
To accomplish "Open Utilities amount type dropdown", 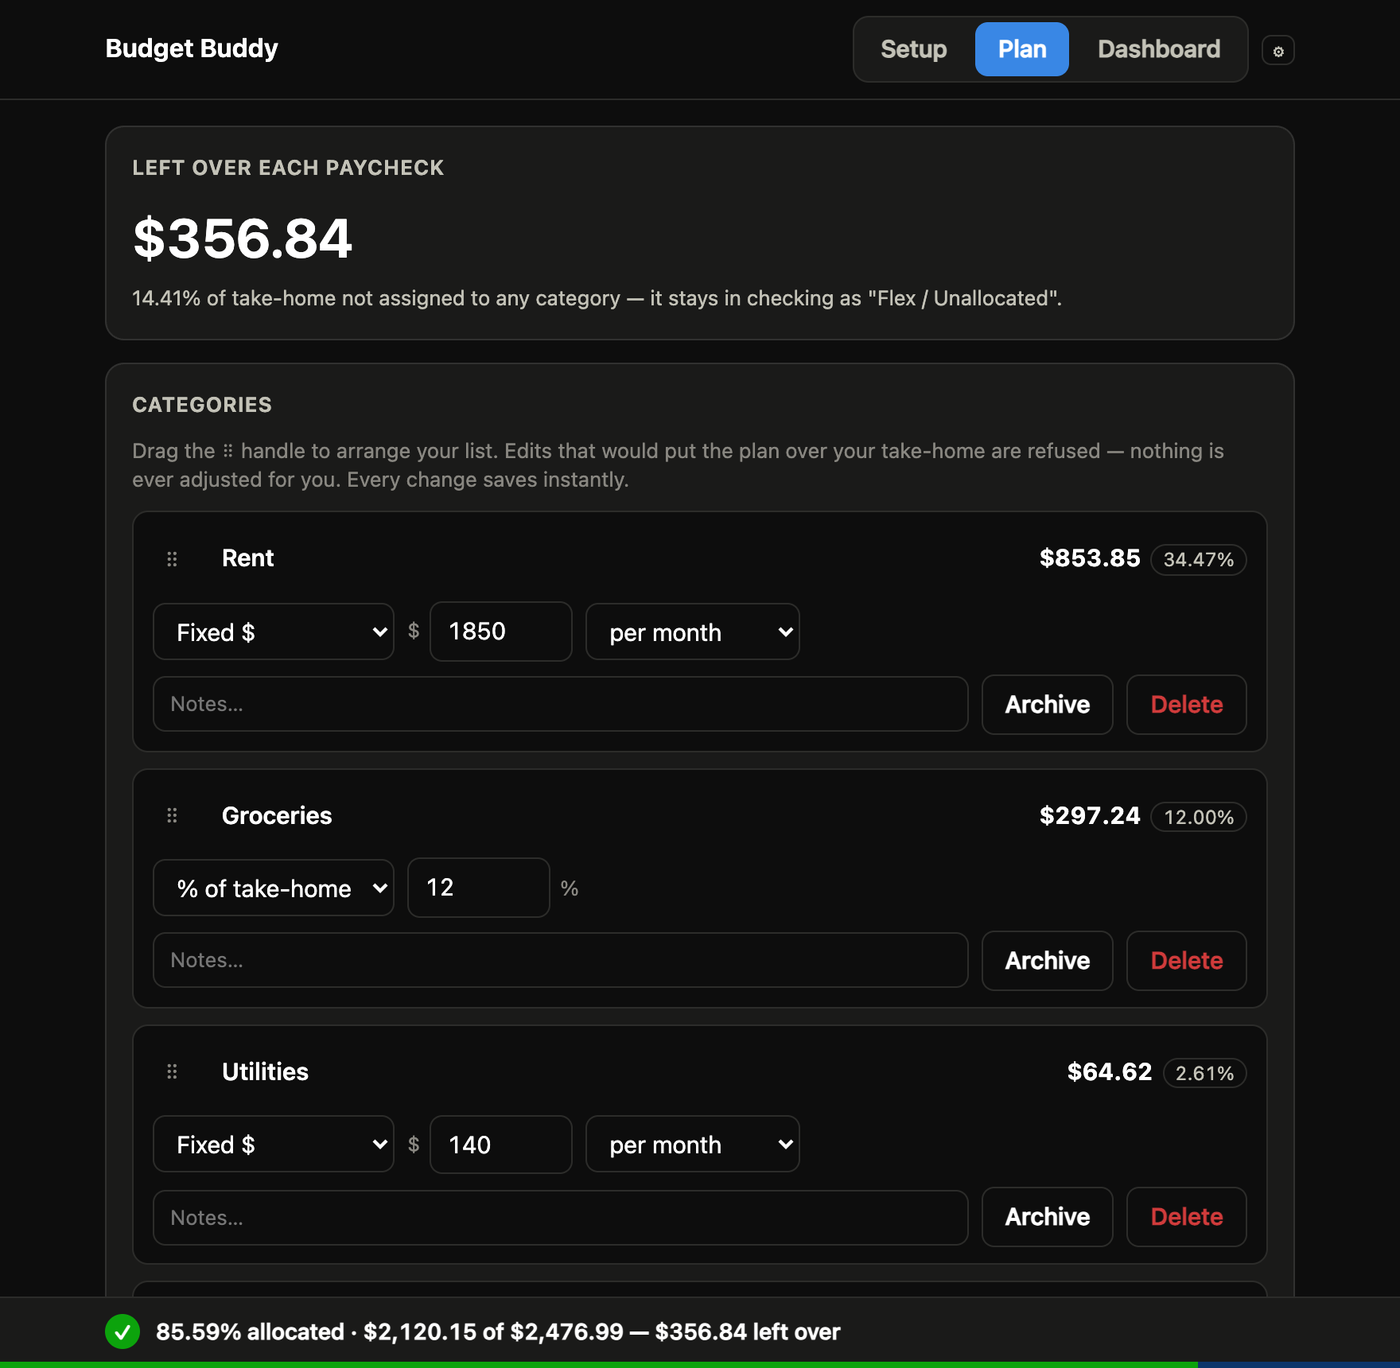I will [x=273, y=1144].
